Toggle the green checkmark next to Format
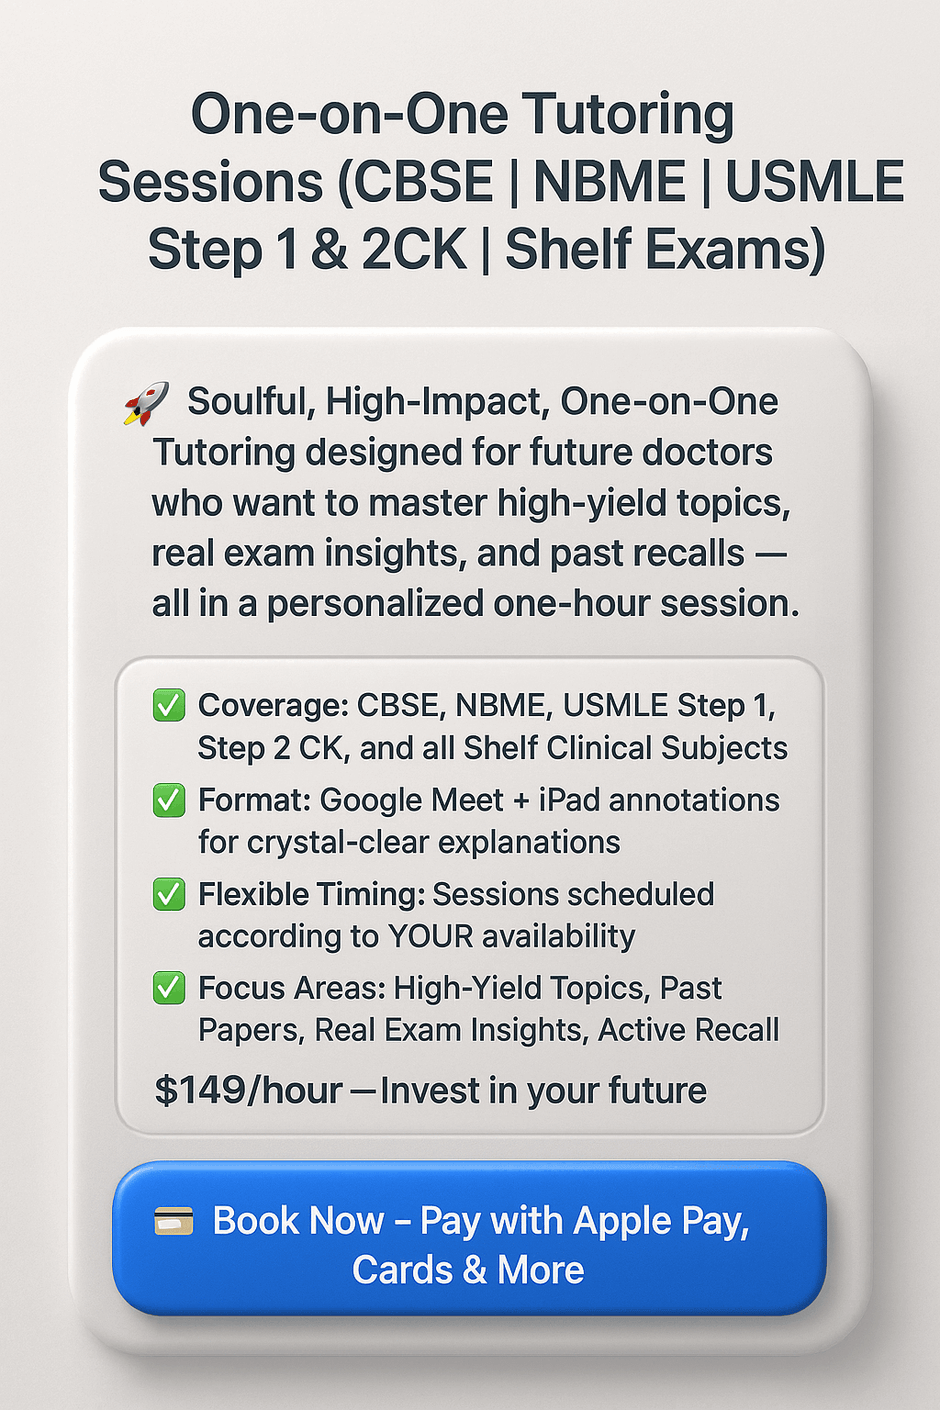This screenshot has height=1410, width=940. [x=169, y=800]
